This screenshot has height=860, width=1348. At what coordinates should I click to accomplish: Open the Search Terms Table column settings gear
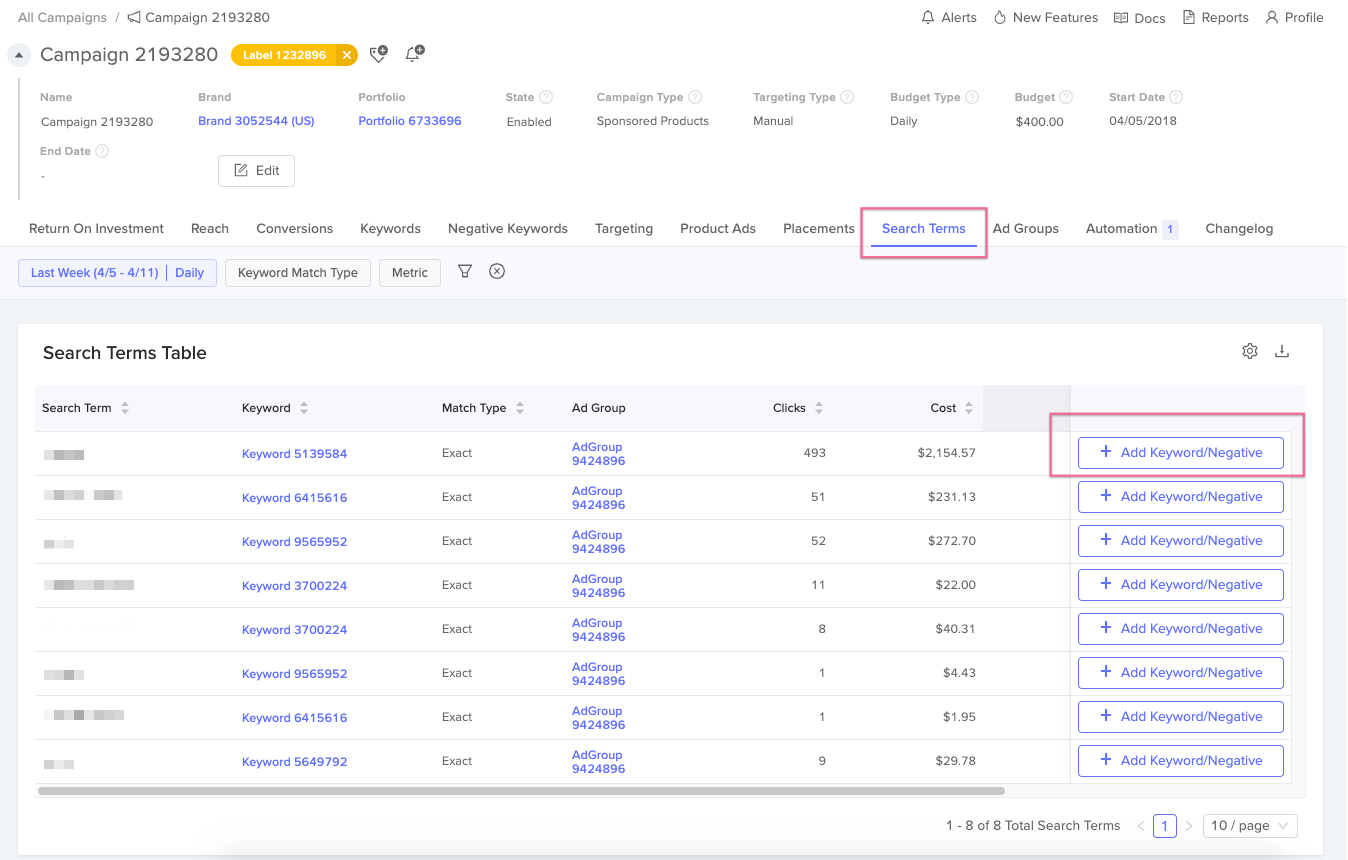click(x=1249, y=351)
